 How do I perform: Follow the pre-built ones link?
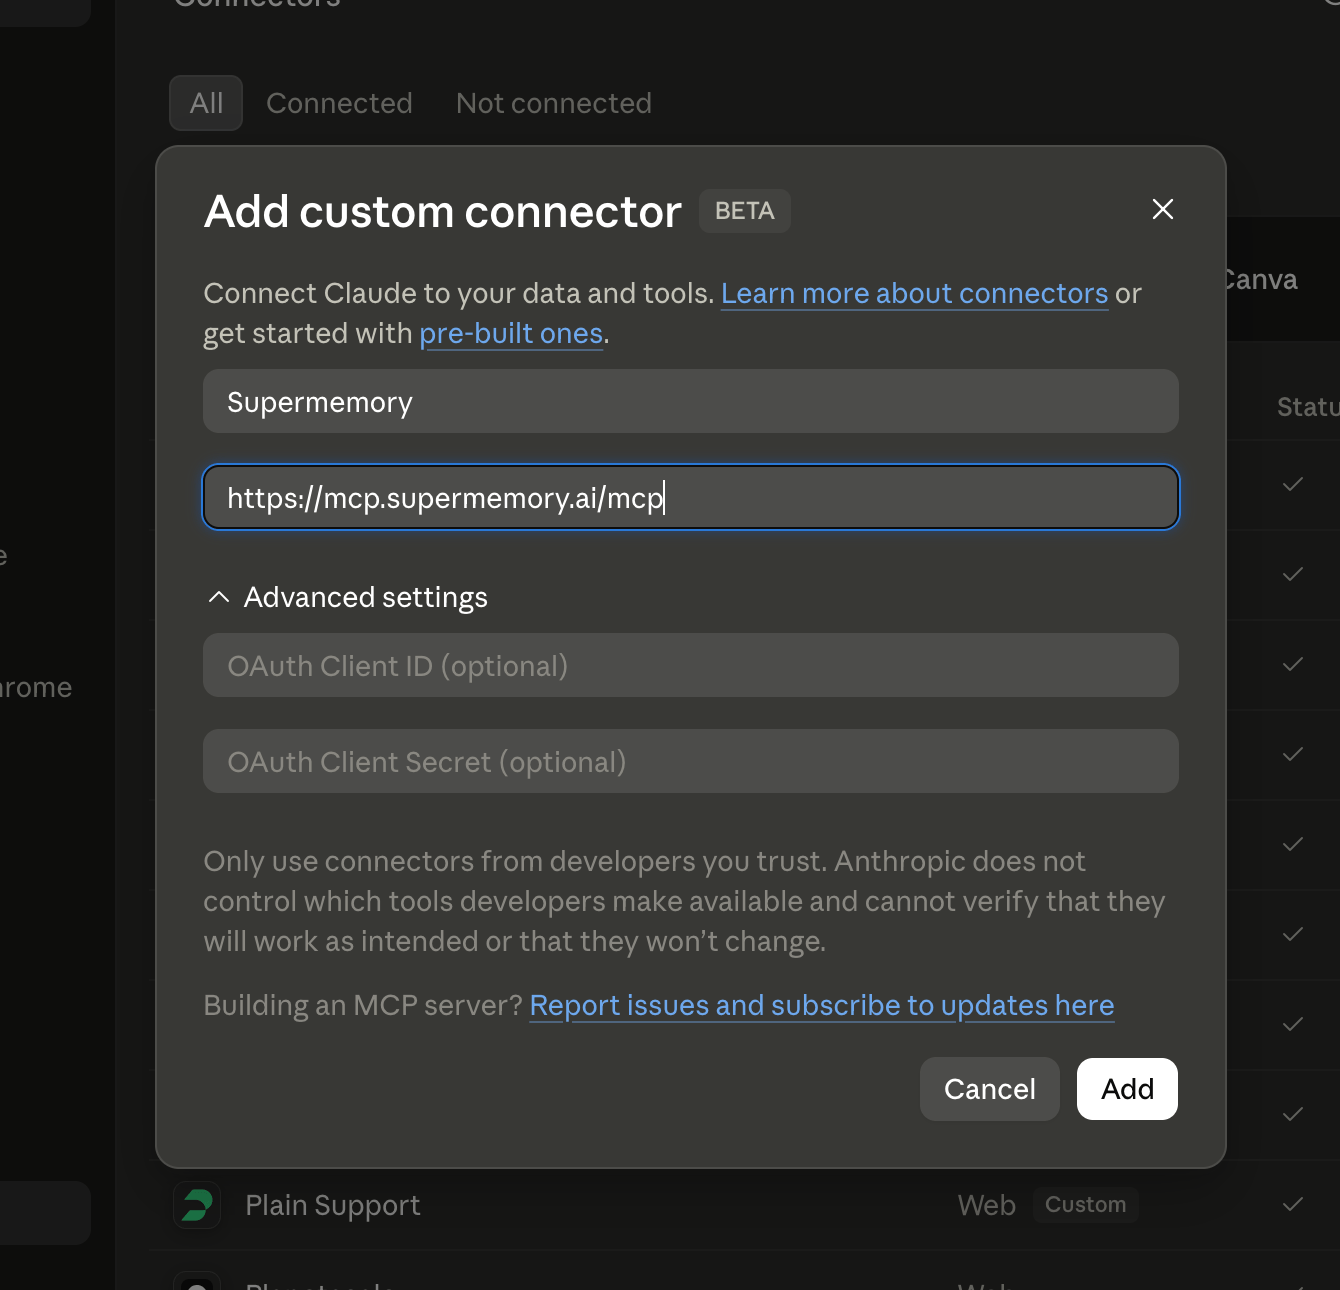coord(511,333)
